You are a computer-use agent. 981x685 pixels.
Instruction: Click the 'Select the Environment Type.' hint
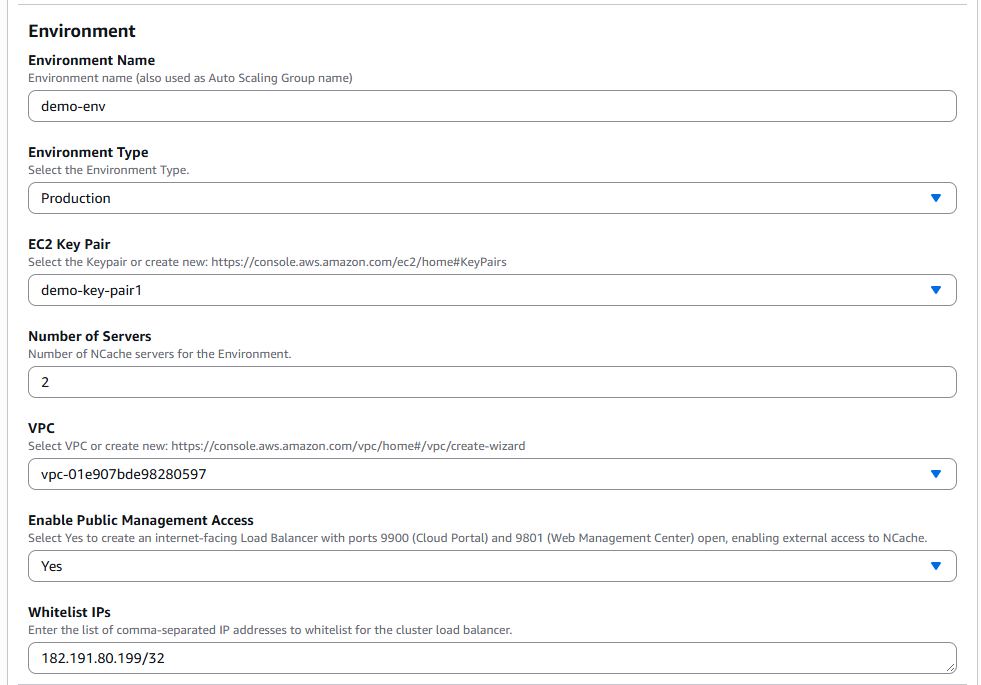109,170
